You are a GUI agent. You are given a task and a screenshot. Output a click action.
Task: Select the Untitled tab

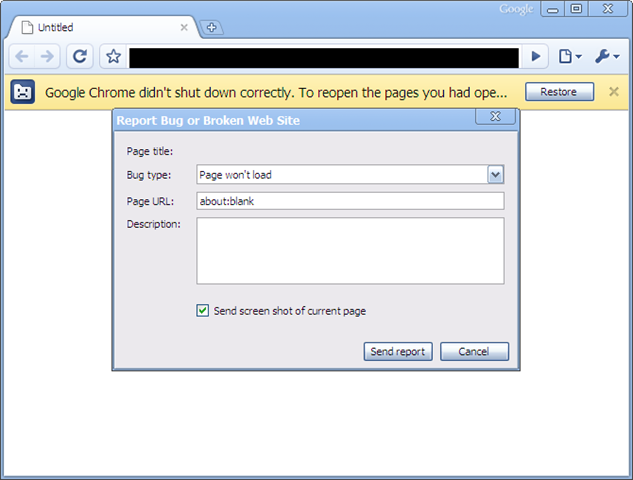pyautogui.click(x=105, y=27)
